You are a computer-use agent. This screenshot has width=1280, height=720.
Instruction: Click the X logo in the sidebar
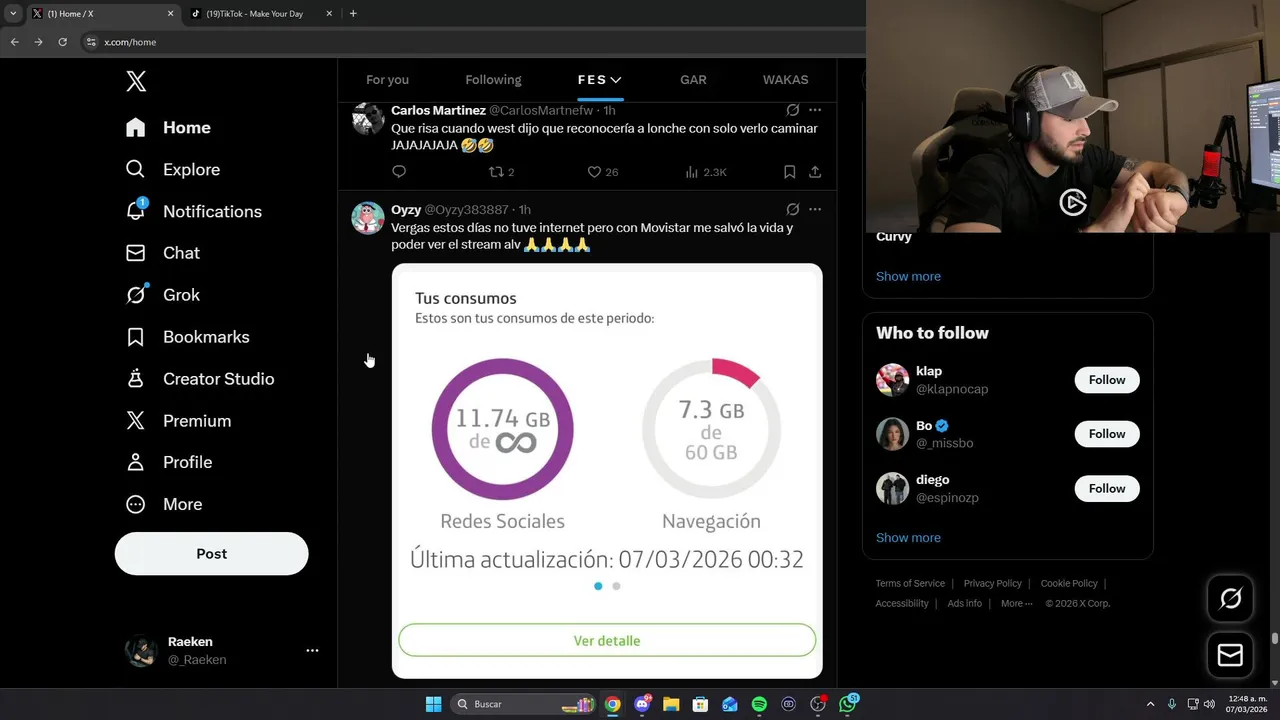136,81
